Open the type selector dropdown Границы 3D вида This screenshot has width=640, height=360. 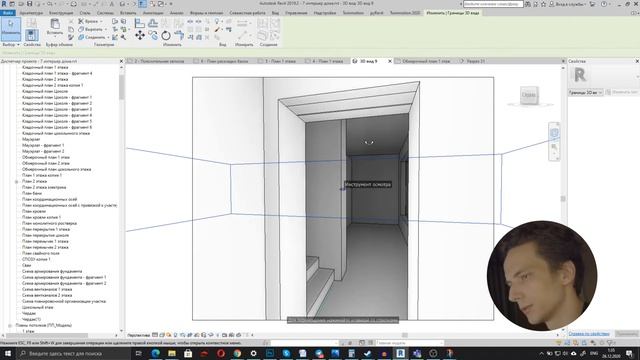[x=586, y=93]
